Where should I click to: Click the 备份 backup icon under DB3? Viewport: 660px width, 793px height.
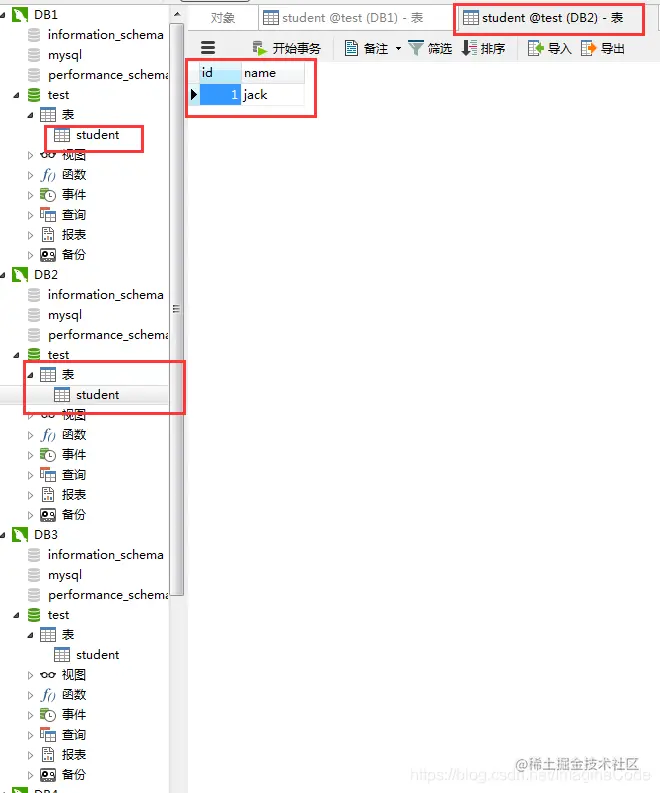48,775
